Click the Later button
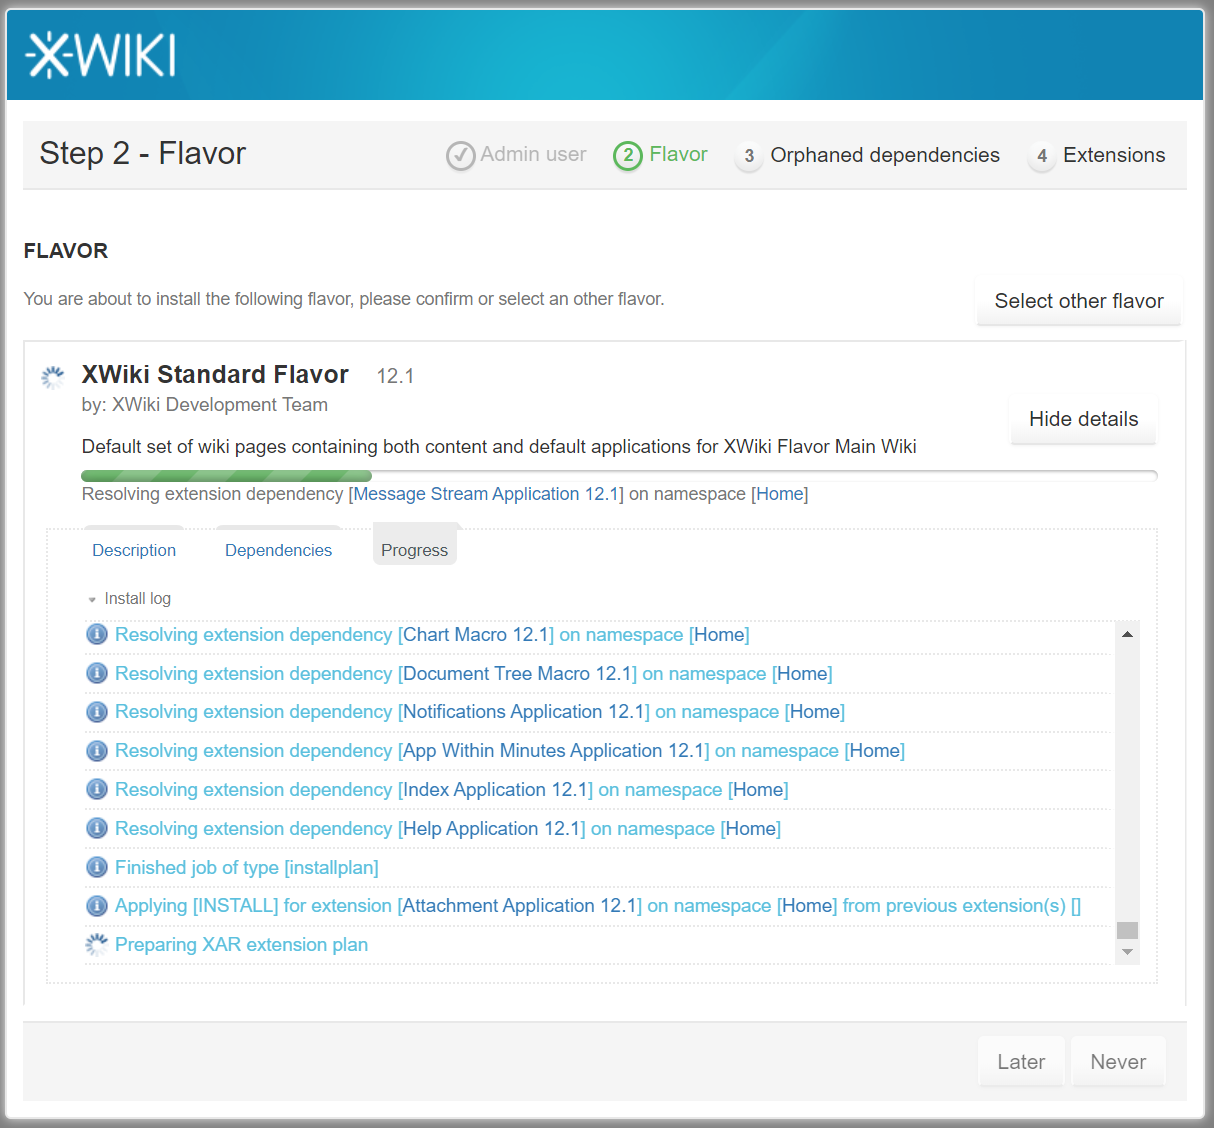The image size is (1214, 1128). click(x=1021, y=1062)
